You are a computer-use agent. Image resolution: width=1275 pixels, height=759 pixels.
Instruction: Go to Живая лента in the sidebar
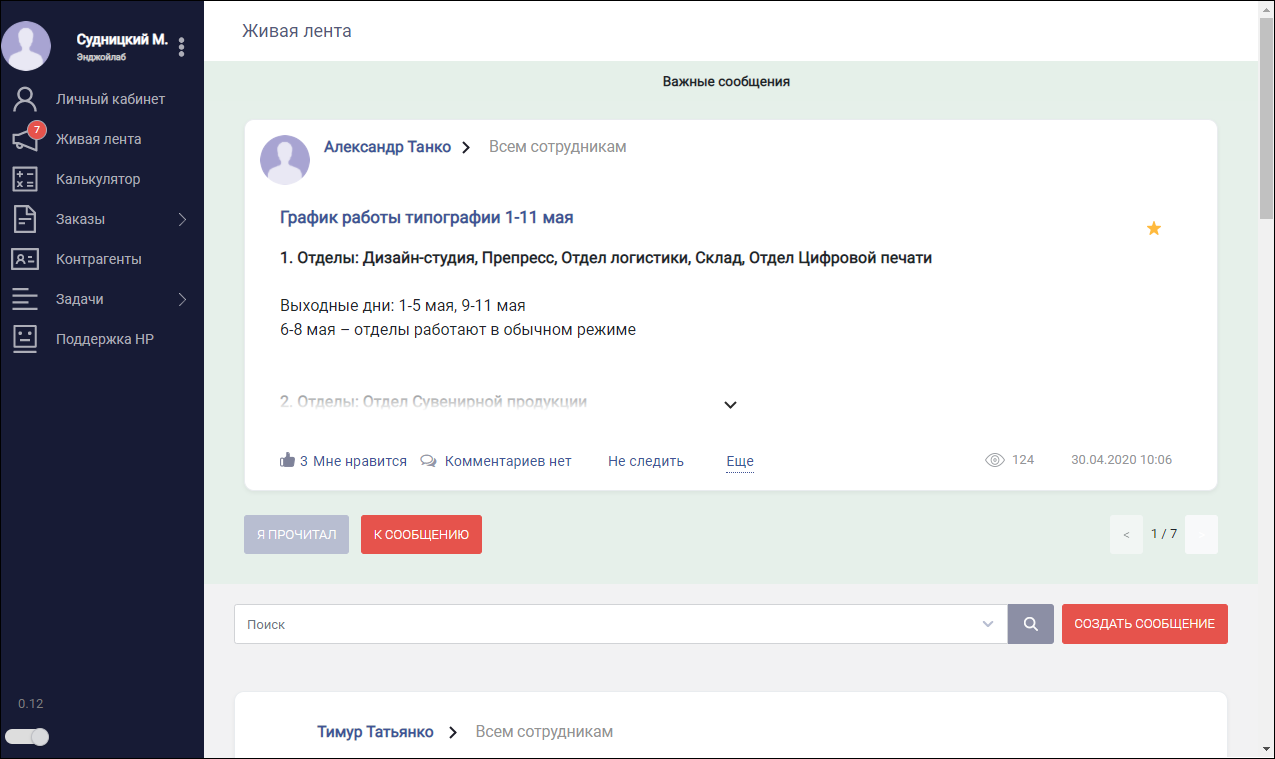click(x=98, y=139)
